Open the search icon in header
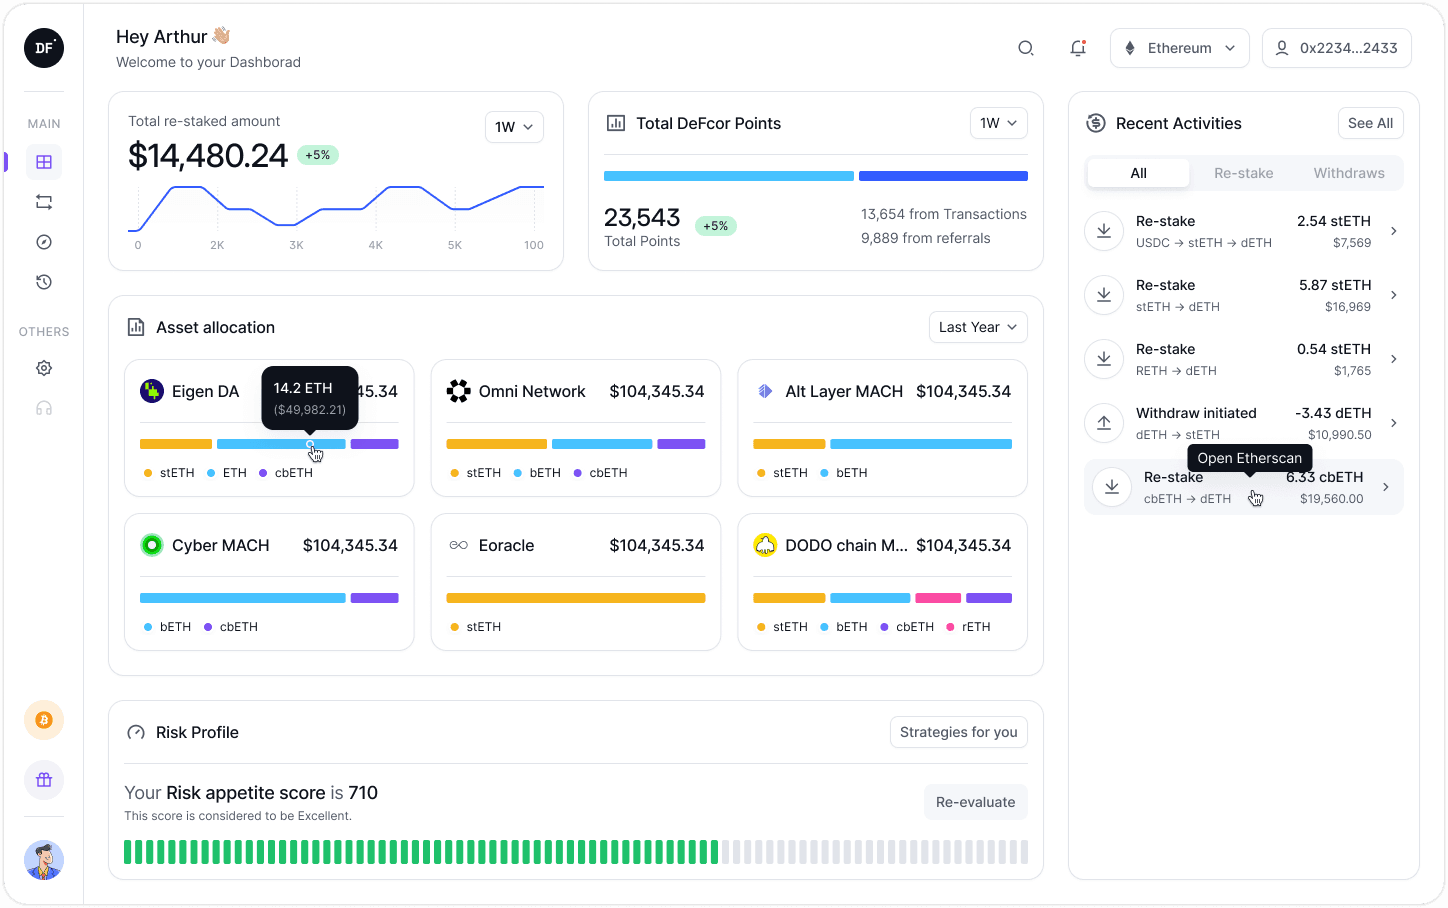Image resolution: width=1448 pixels, height=908 pixels. [x=1025, y=48]
